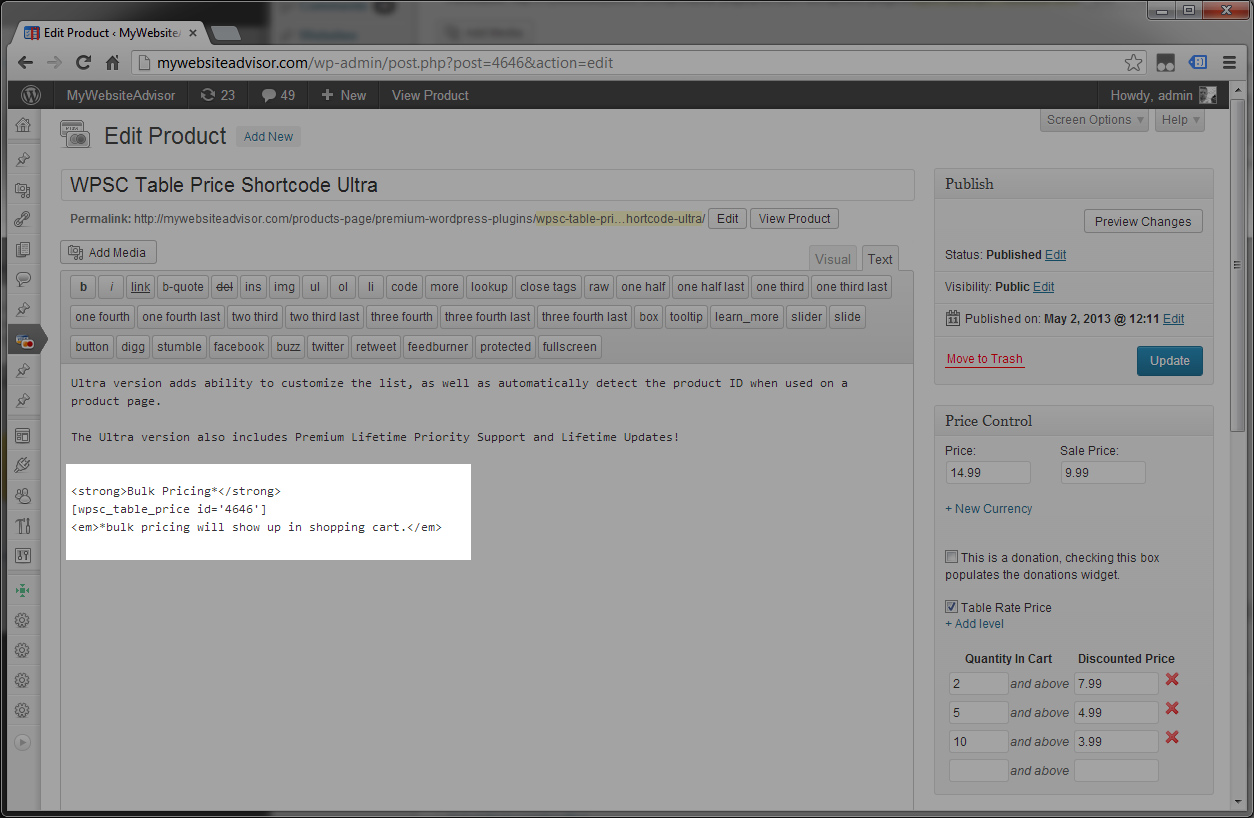This screenshot has width=1254, height=818.
Task: Click Move to Trash link
Action: (x=985, y=359)
